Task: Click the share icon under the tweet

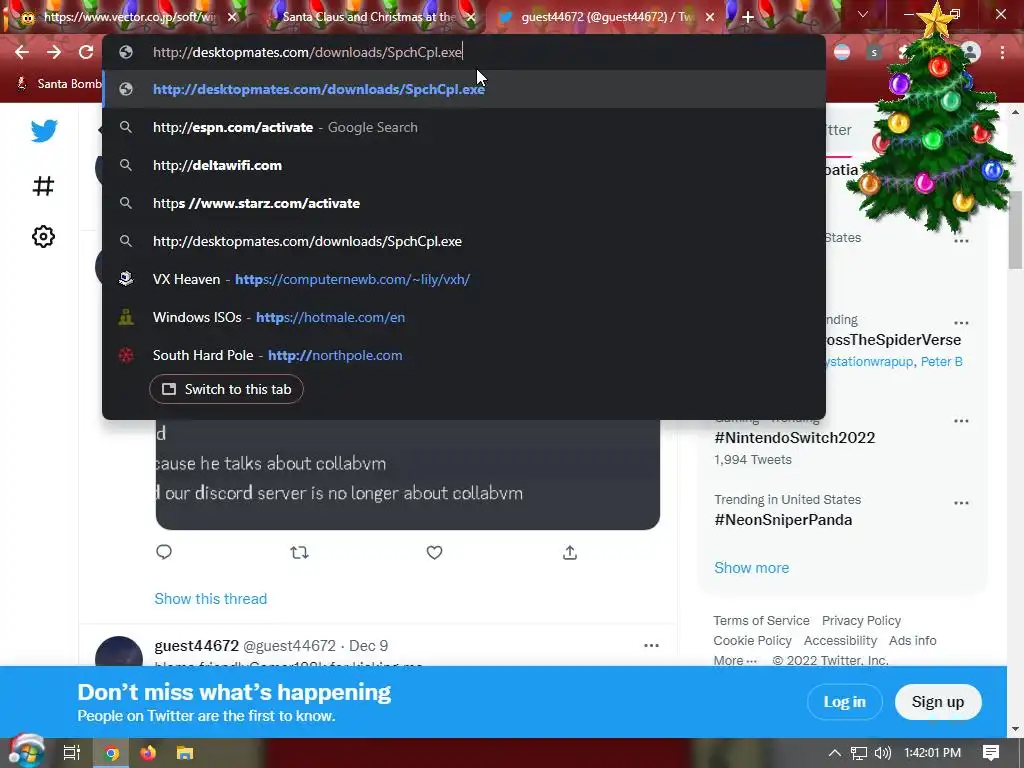Action: coord(569,552)
